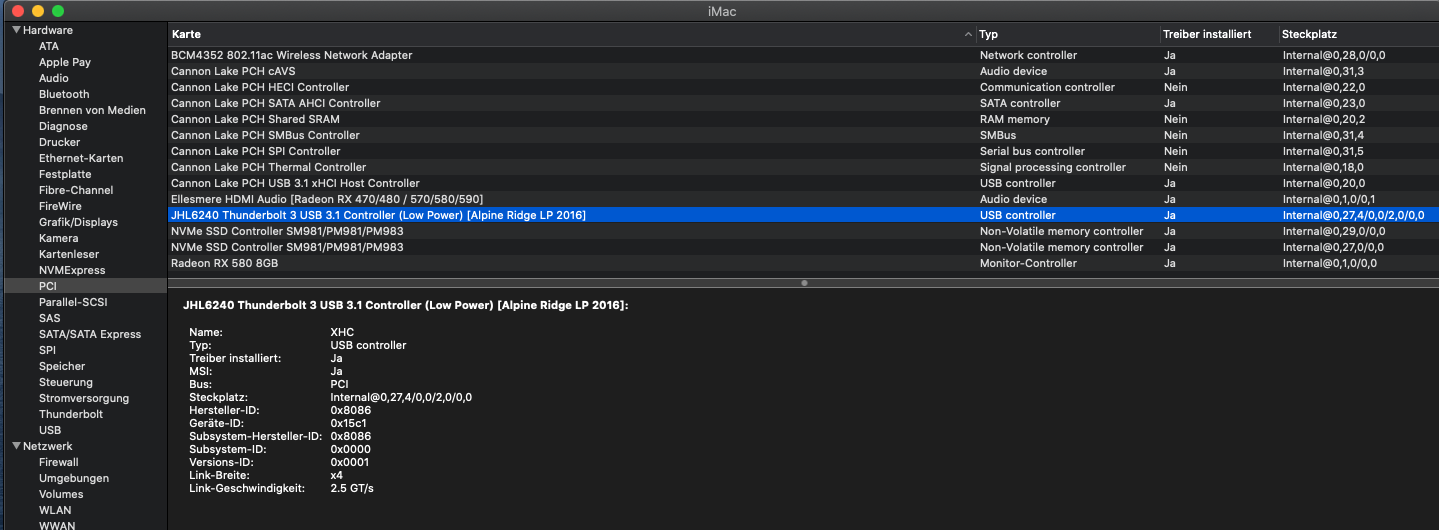Collapse the Hardware section triangle

point(16,30)
